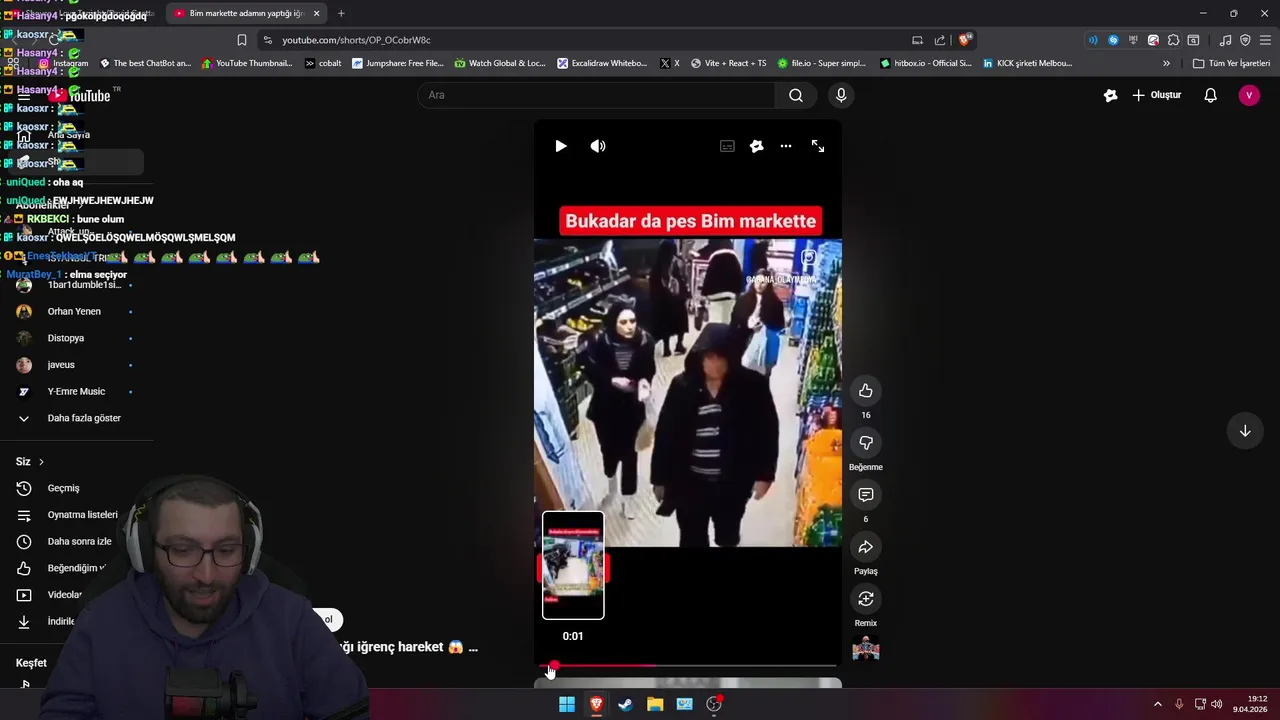Open the cobalt bookmark
The width and height of the screenshot is (1280, 720).
(x=323, y=63)
